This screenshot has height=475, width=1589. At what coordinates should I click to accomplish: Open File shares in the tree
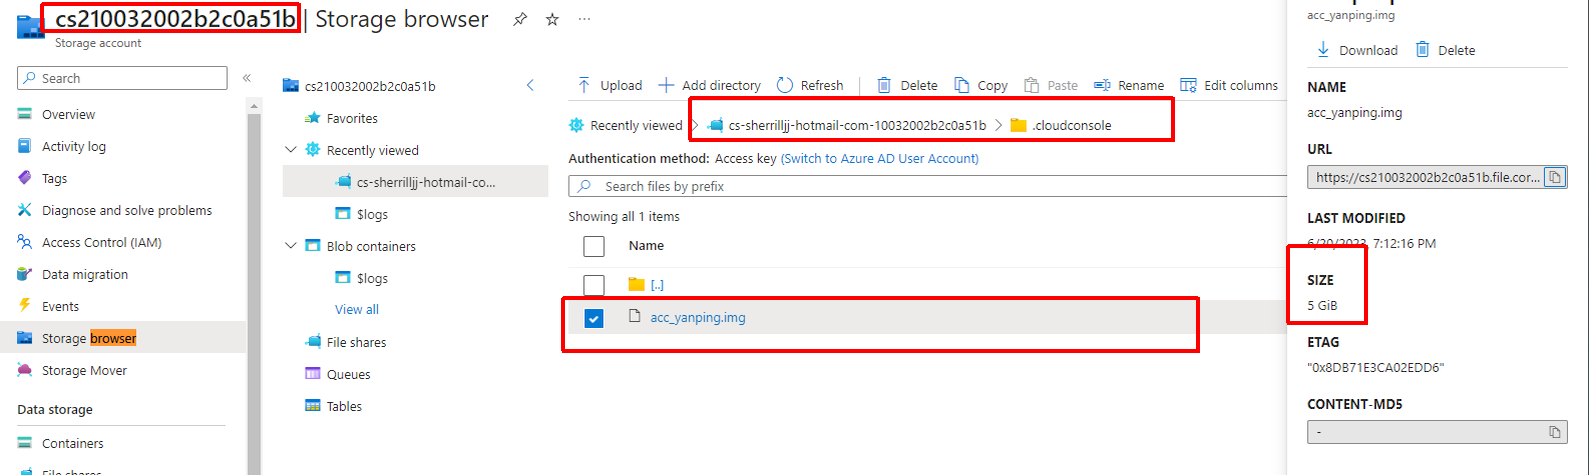click(x=356, y=343)
